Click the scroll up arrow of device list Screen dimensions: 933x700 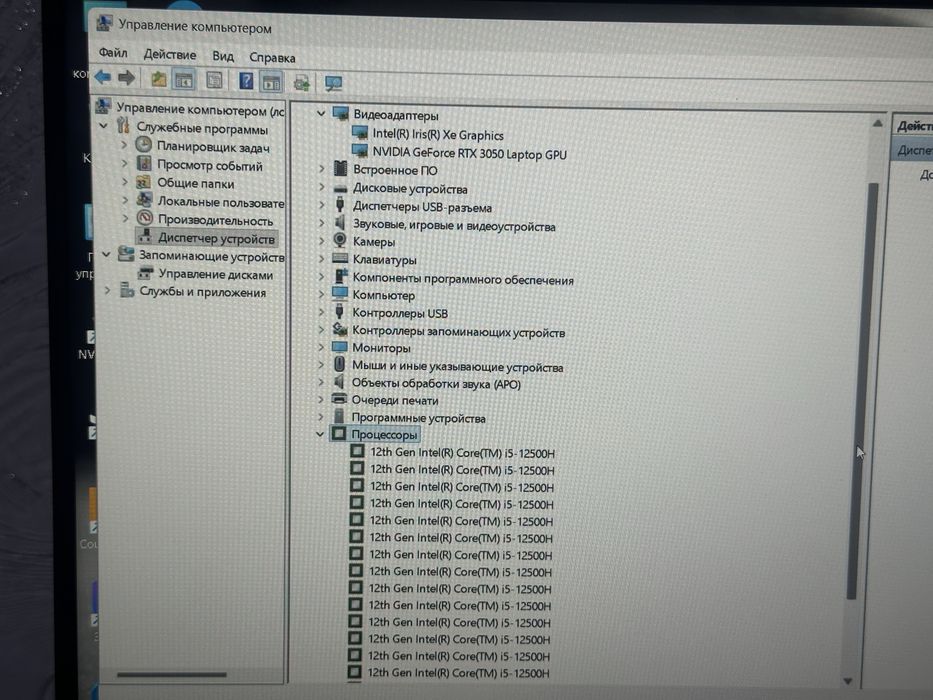click(x=878, y=123)
